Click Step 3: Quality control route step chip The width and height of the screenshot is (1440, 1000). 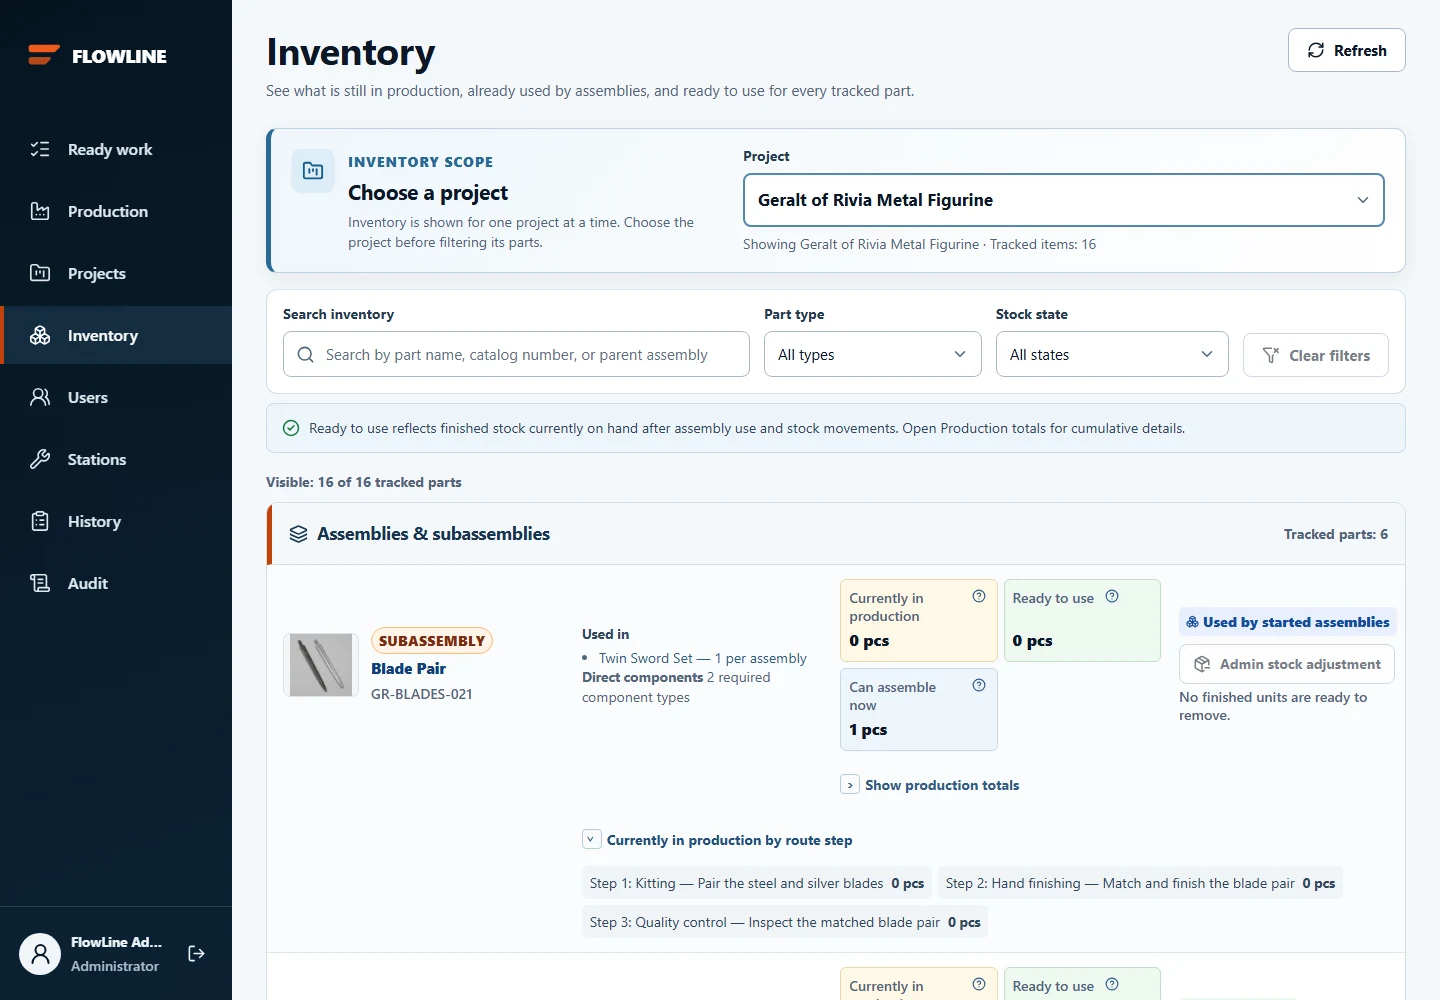785,922
